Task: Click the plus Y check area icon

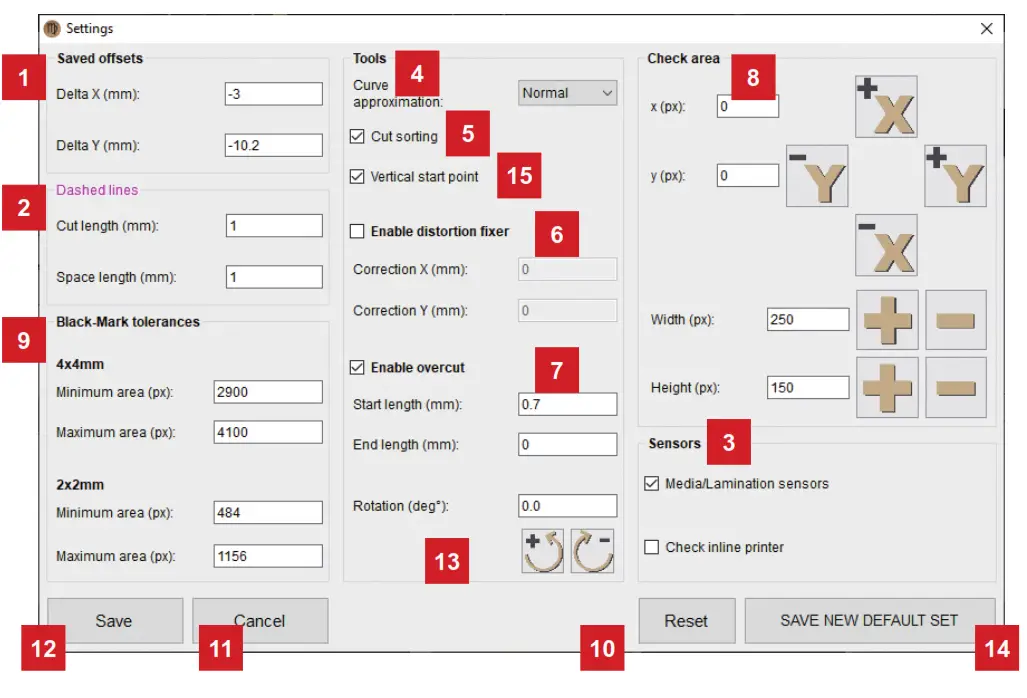Action: point(956,176)
